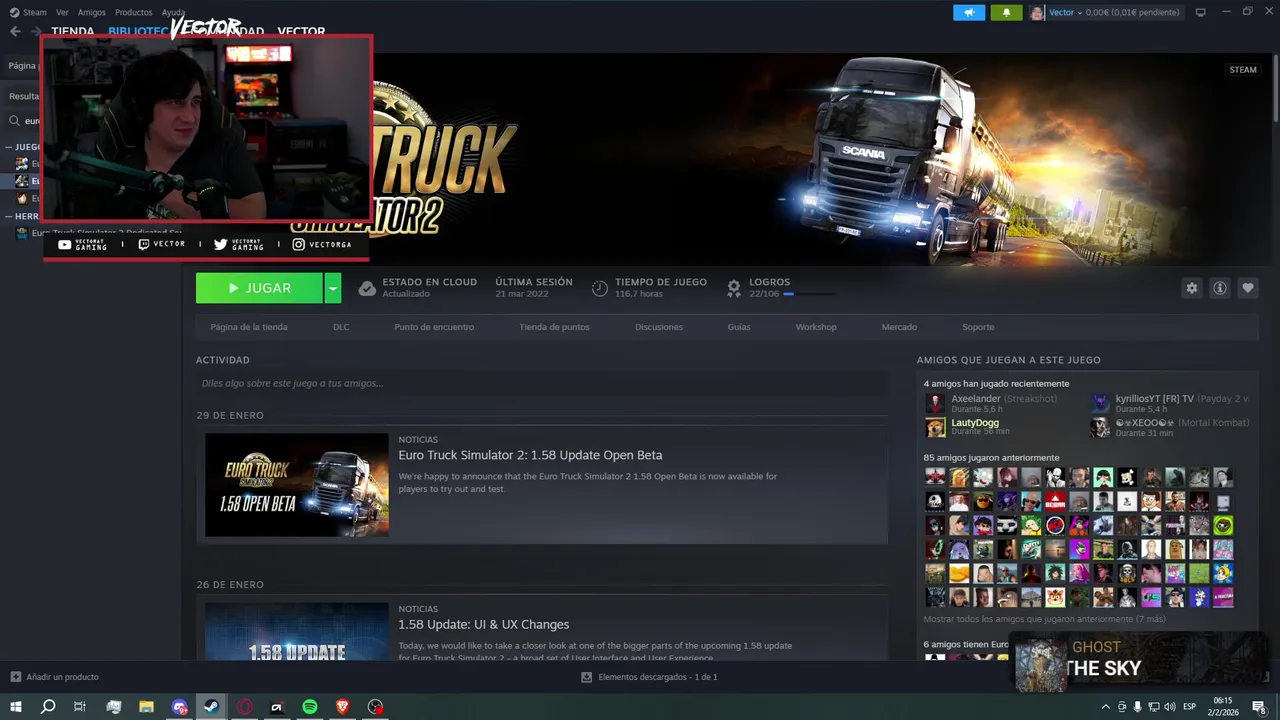
Task: Open Task View on the taskbar
Action: click(x=80, y=707)
